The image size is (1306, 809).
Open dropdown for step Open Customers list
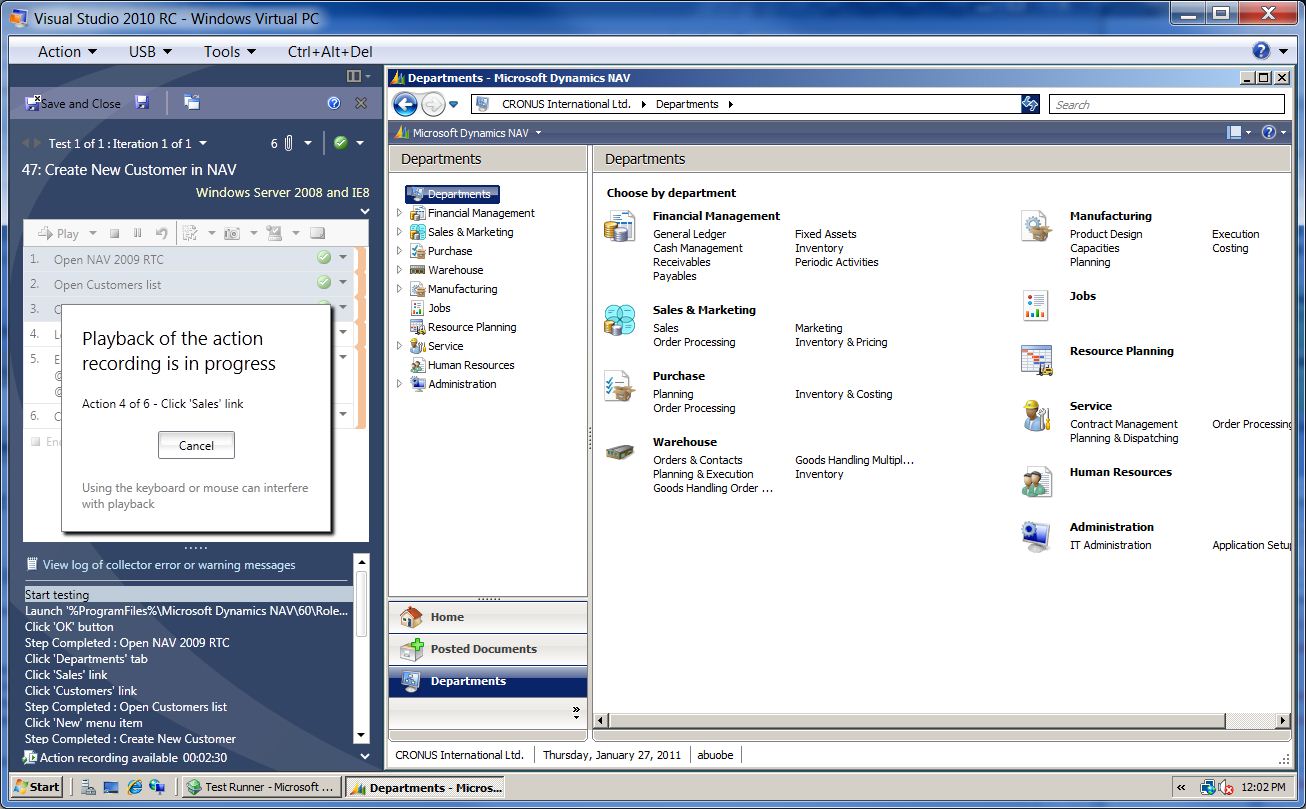tap(343, 283)
